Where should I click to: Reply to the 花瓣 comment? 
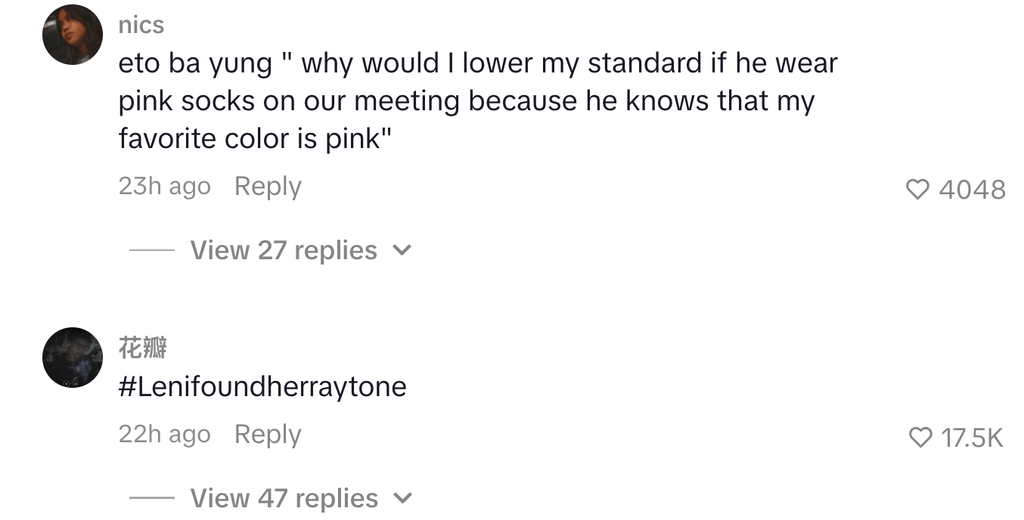(x=267, y=435)
